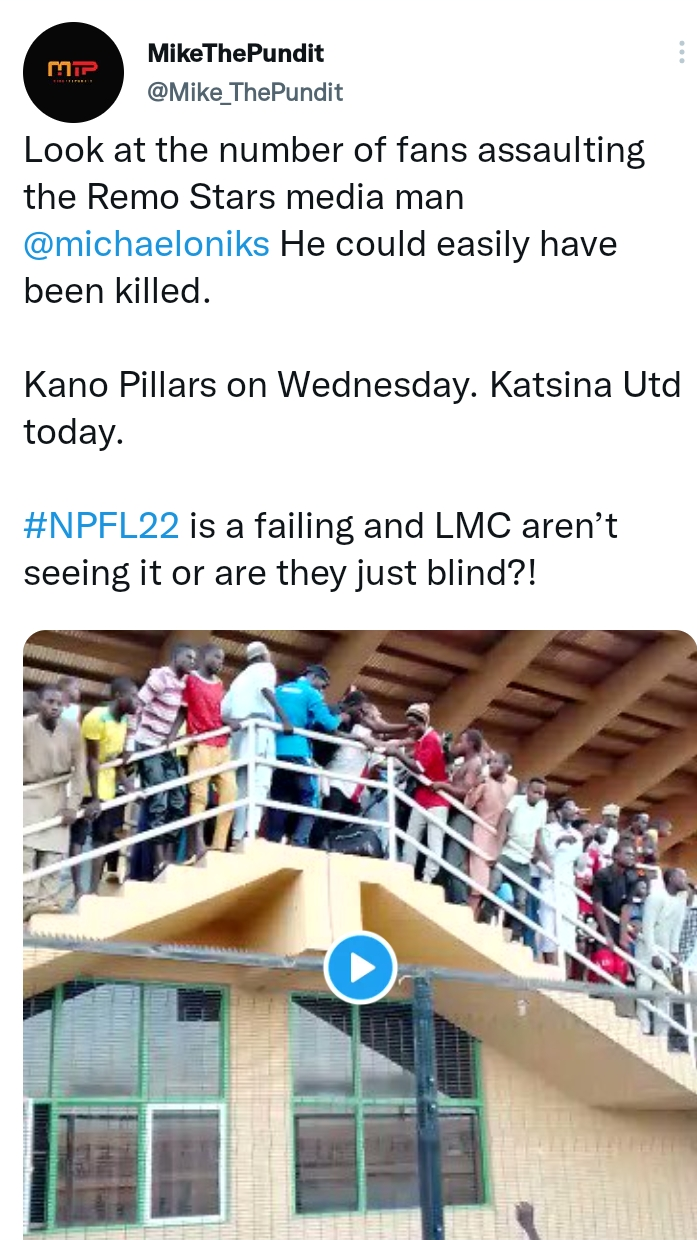697x1240 pixels.
Task: Play the video with the blue play button
Action: pyautogui.click(x=360, y=967)
